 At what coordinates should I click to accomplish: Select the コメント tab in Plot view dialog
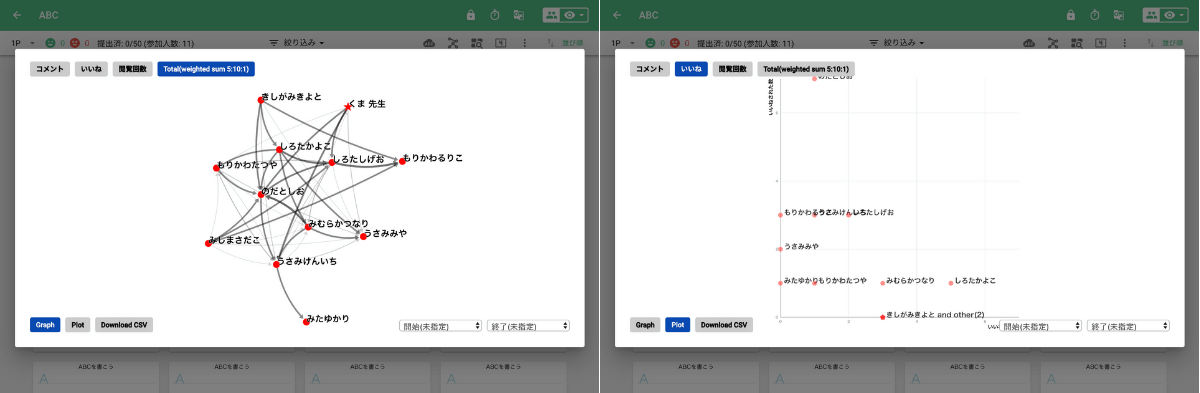pos(649,69)
